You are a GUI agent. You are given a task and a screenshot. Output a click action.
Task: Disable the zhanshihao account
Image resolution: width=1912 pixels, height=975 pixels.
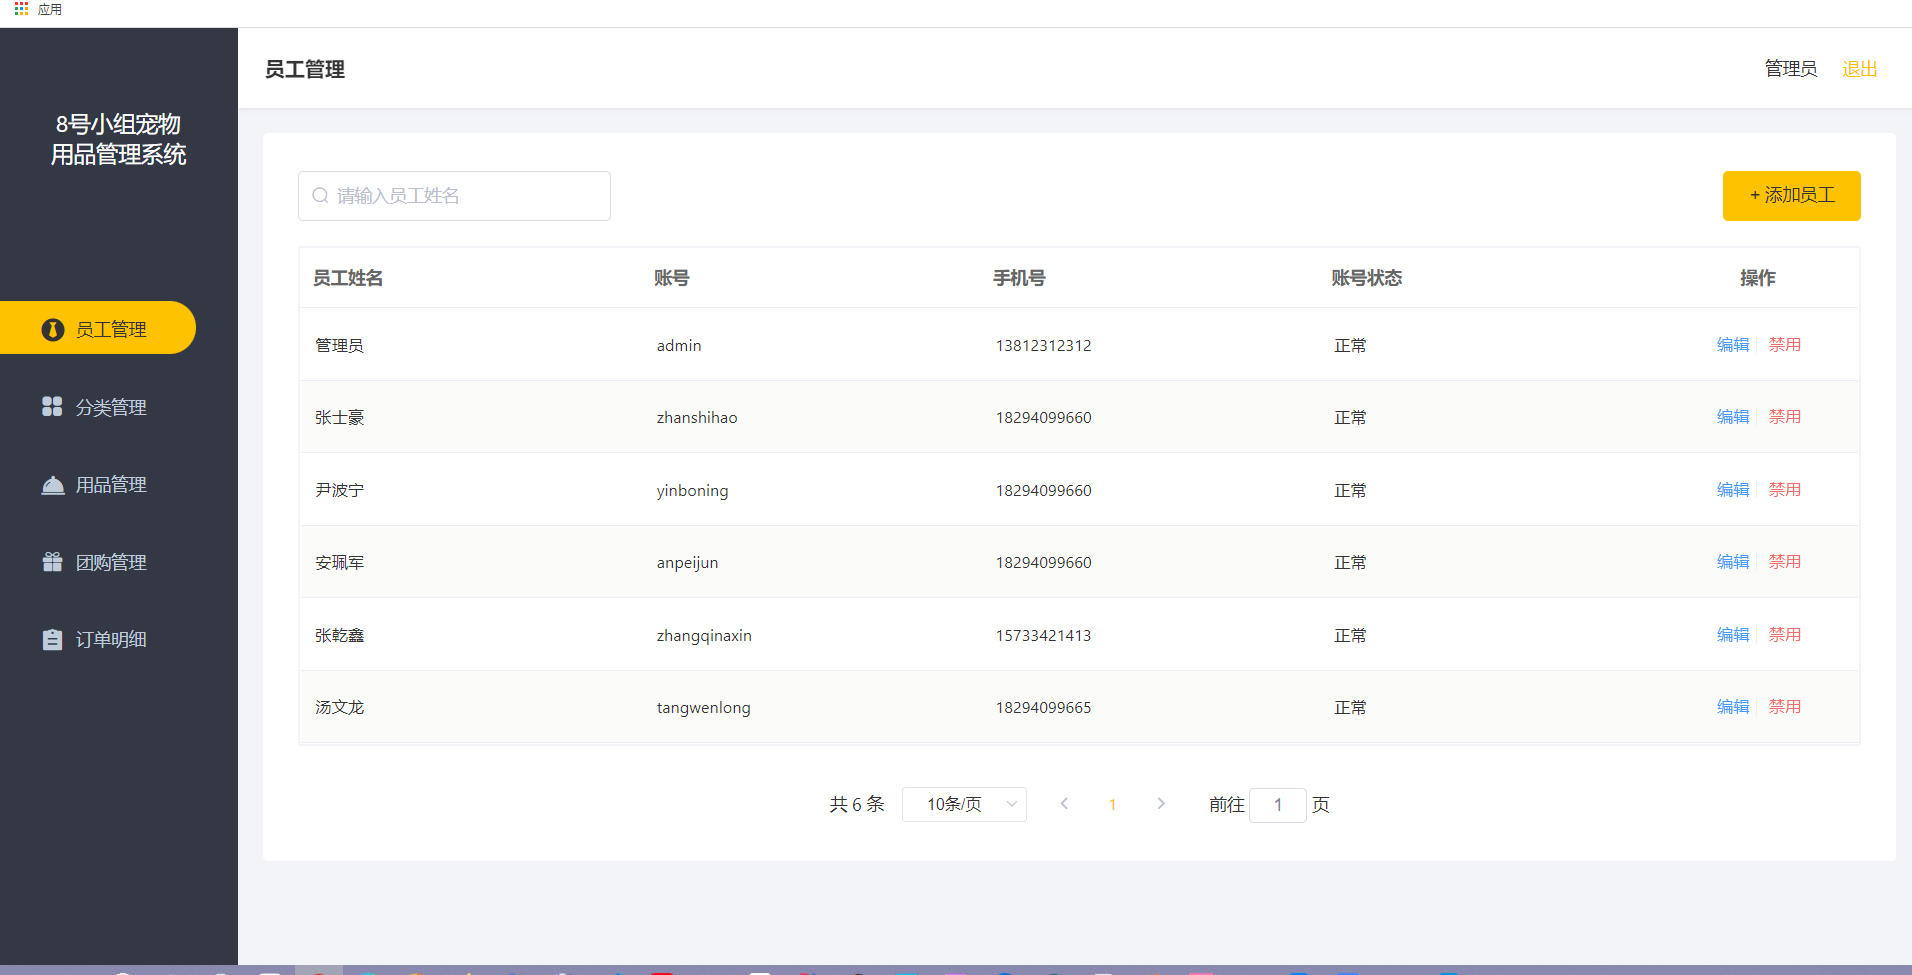pyautogui.click(x=1785, y=417)
